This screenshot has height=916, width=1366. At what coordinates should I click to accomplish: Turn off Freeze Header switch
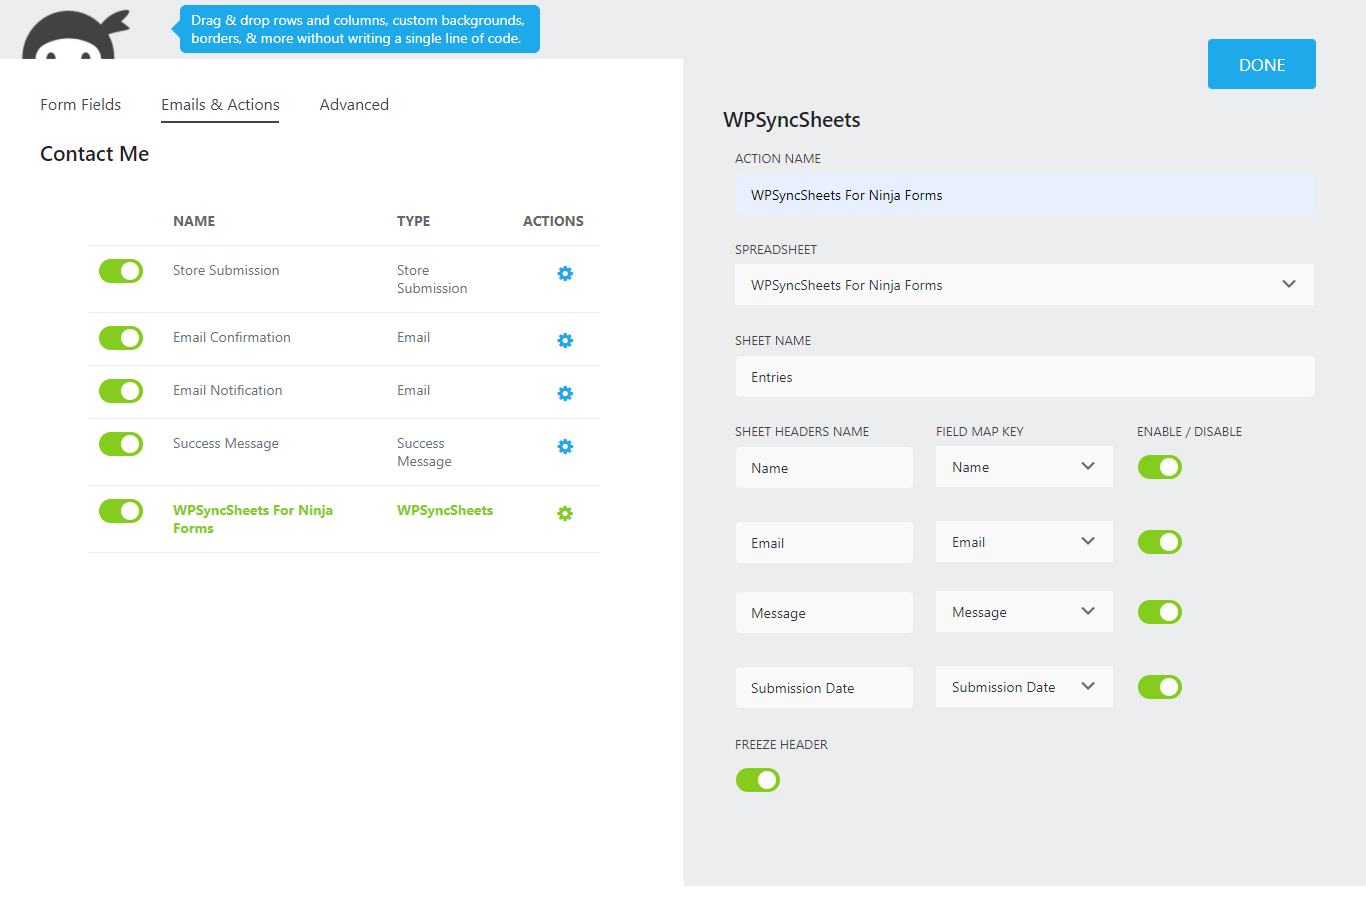(758, 780)
